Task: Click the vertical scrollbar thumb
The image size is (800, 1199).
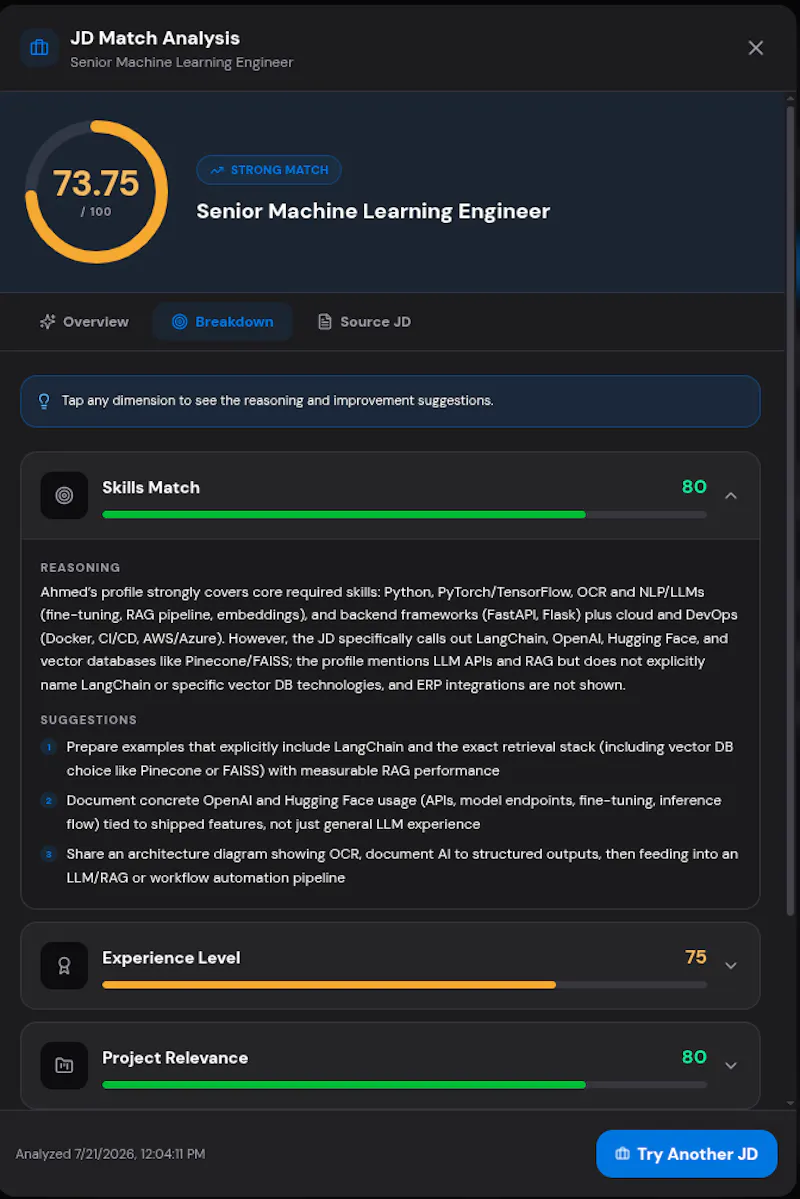Action: click(x=791, y=511)
